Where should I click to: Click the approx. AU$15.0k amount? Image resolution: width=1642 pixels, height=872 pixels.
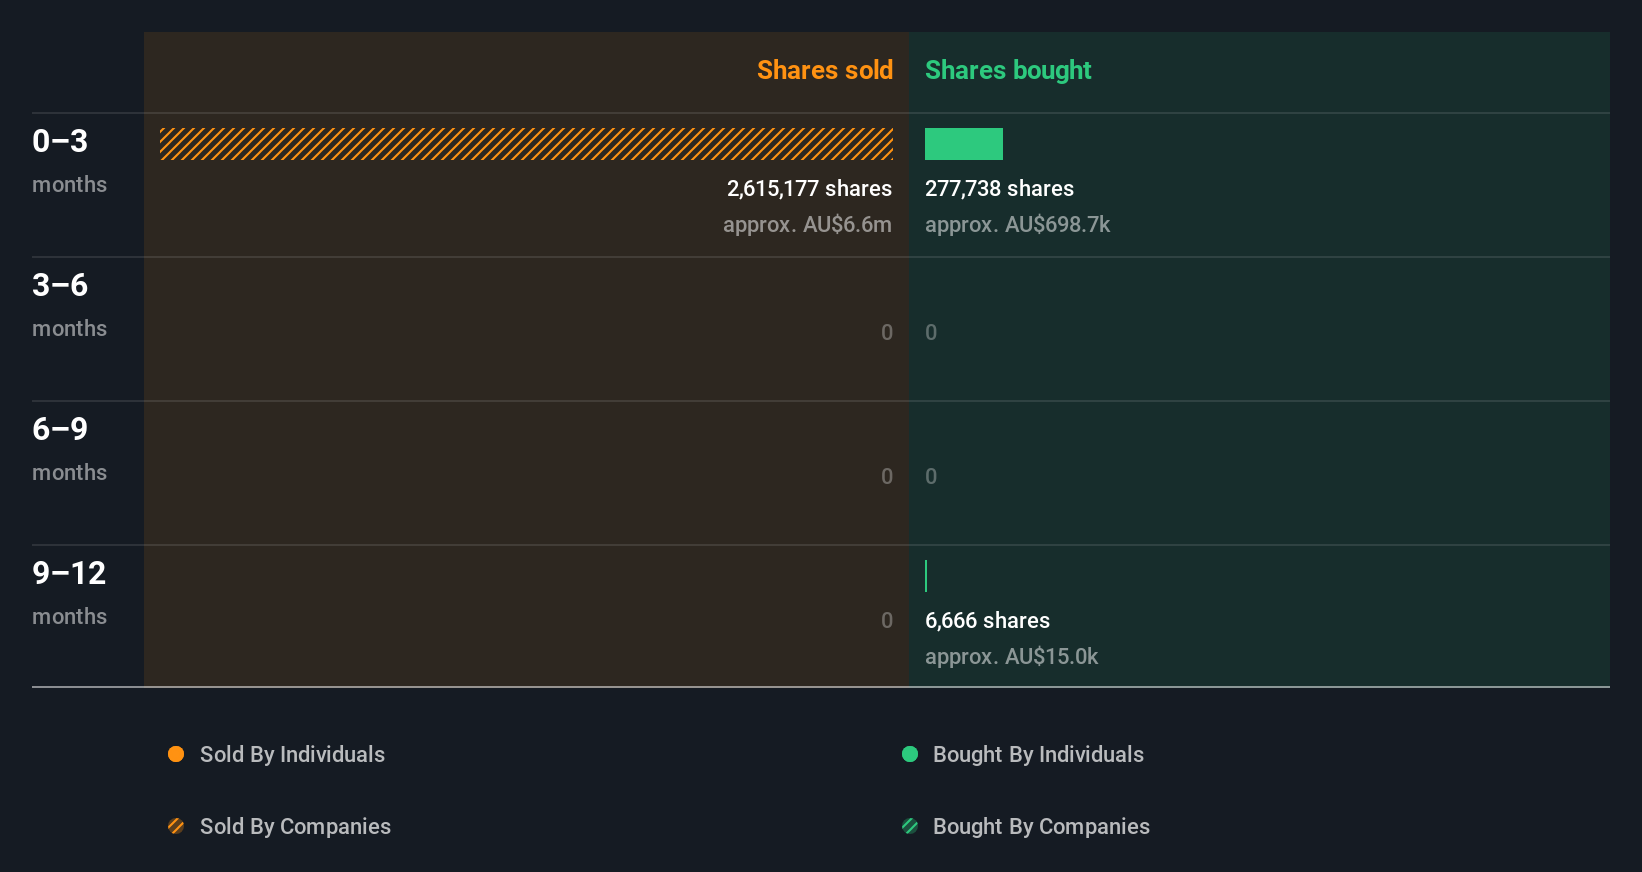pos(1011,657)
